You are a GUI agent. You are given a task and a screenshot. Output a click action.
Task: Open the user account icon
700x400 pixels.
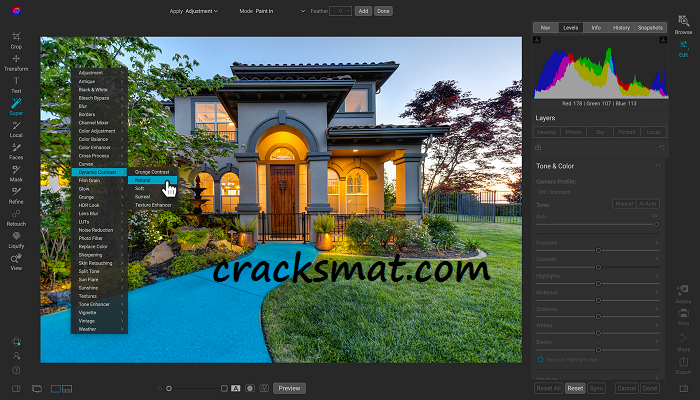(16, 356)
